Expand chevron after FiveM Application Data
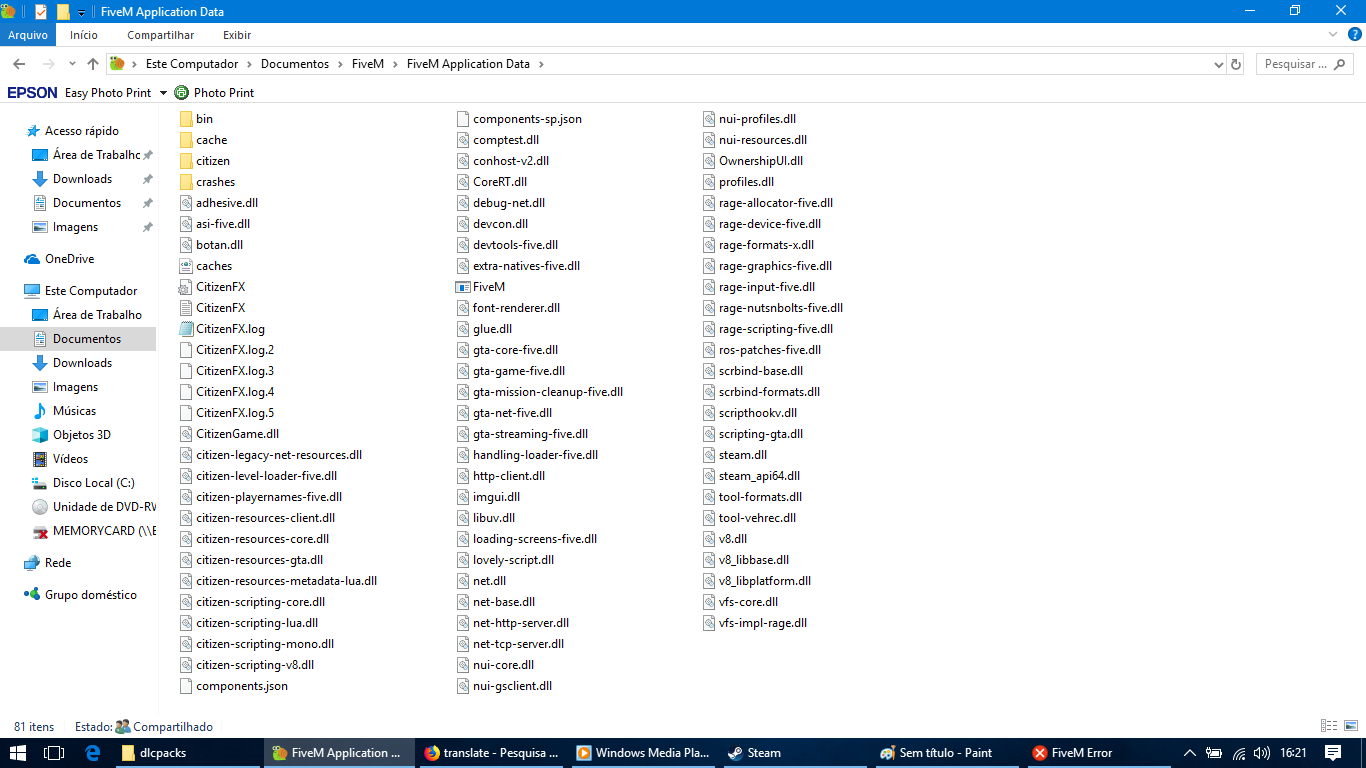Screen dimensions: 1366x768 tap(541, 64)
